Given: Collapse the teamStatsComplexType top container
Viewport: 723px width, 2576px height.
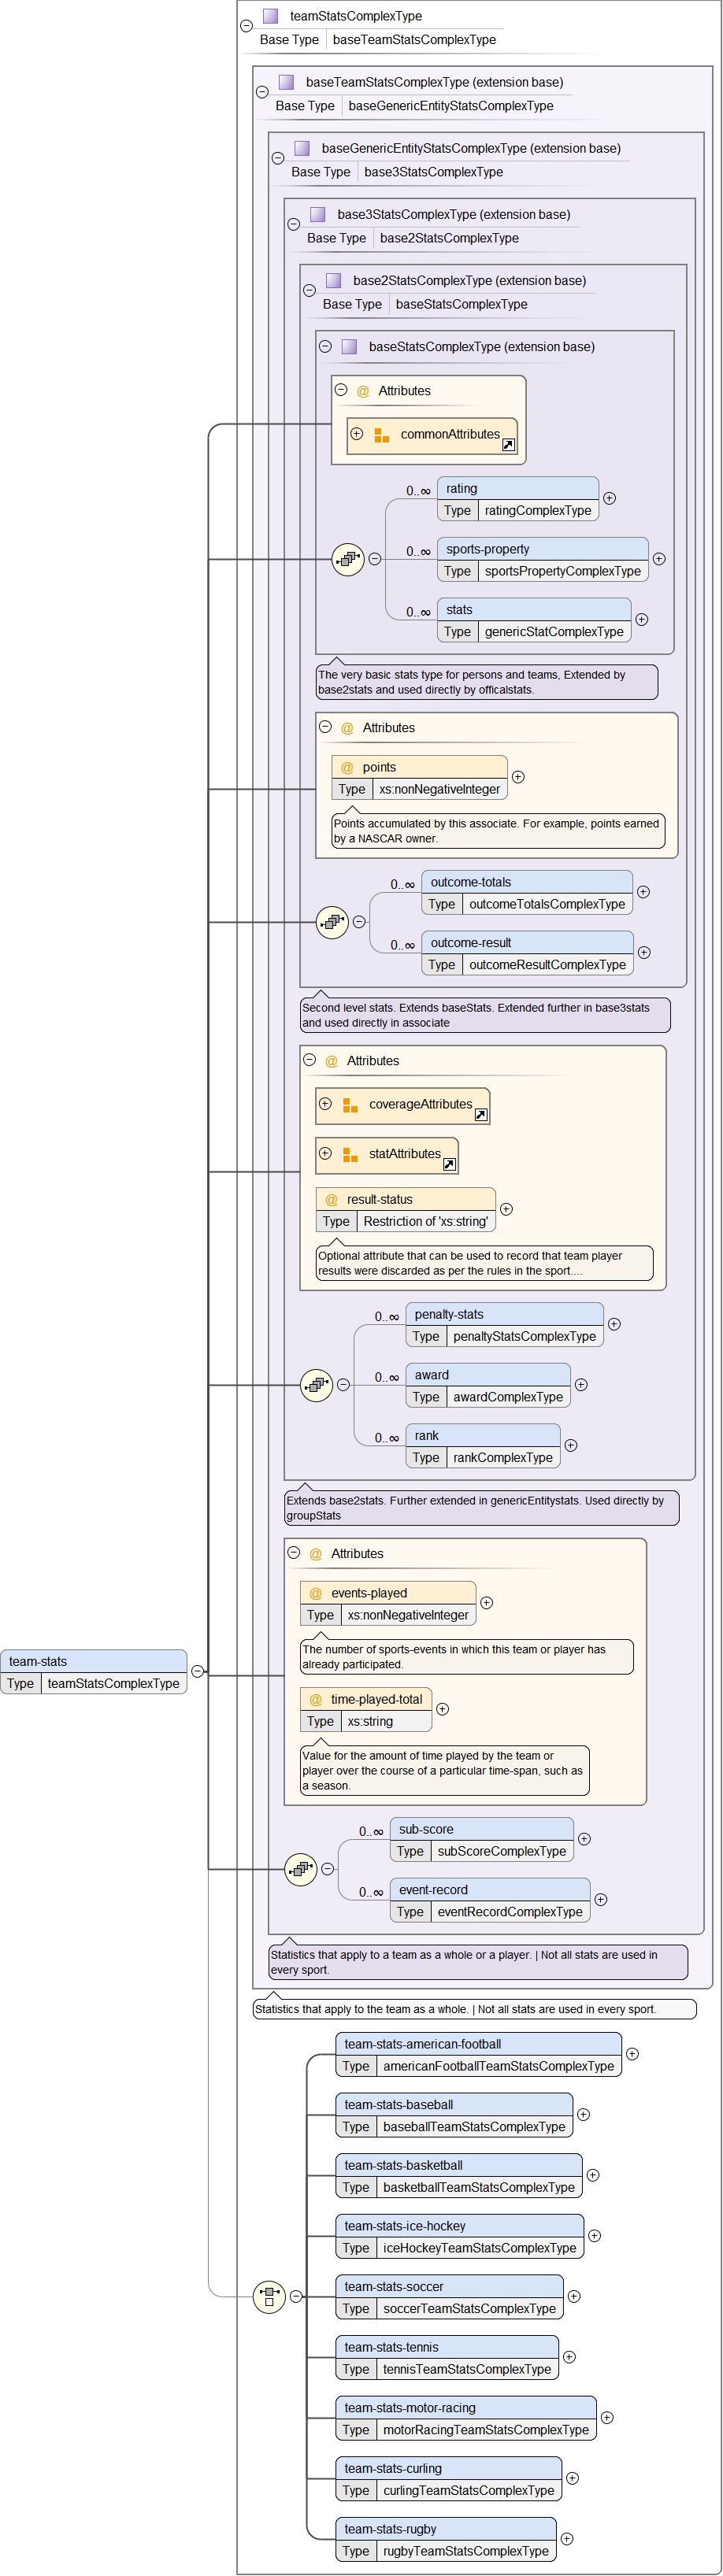Looking at the screenshot, I should point(246,26).
